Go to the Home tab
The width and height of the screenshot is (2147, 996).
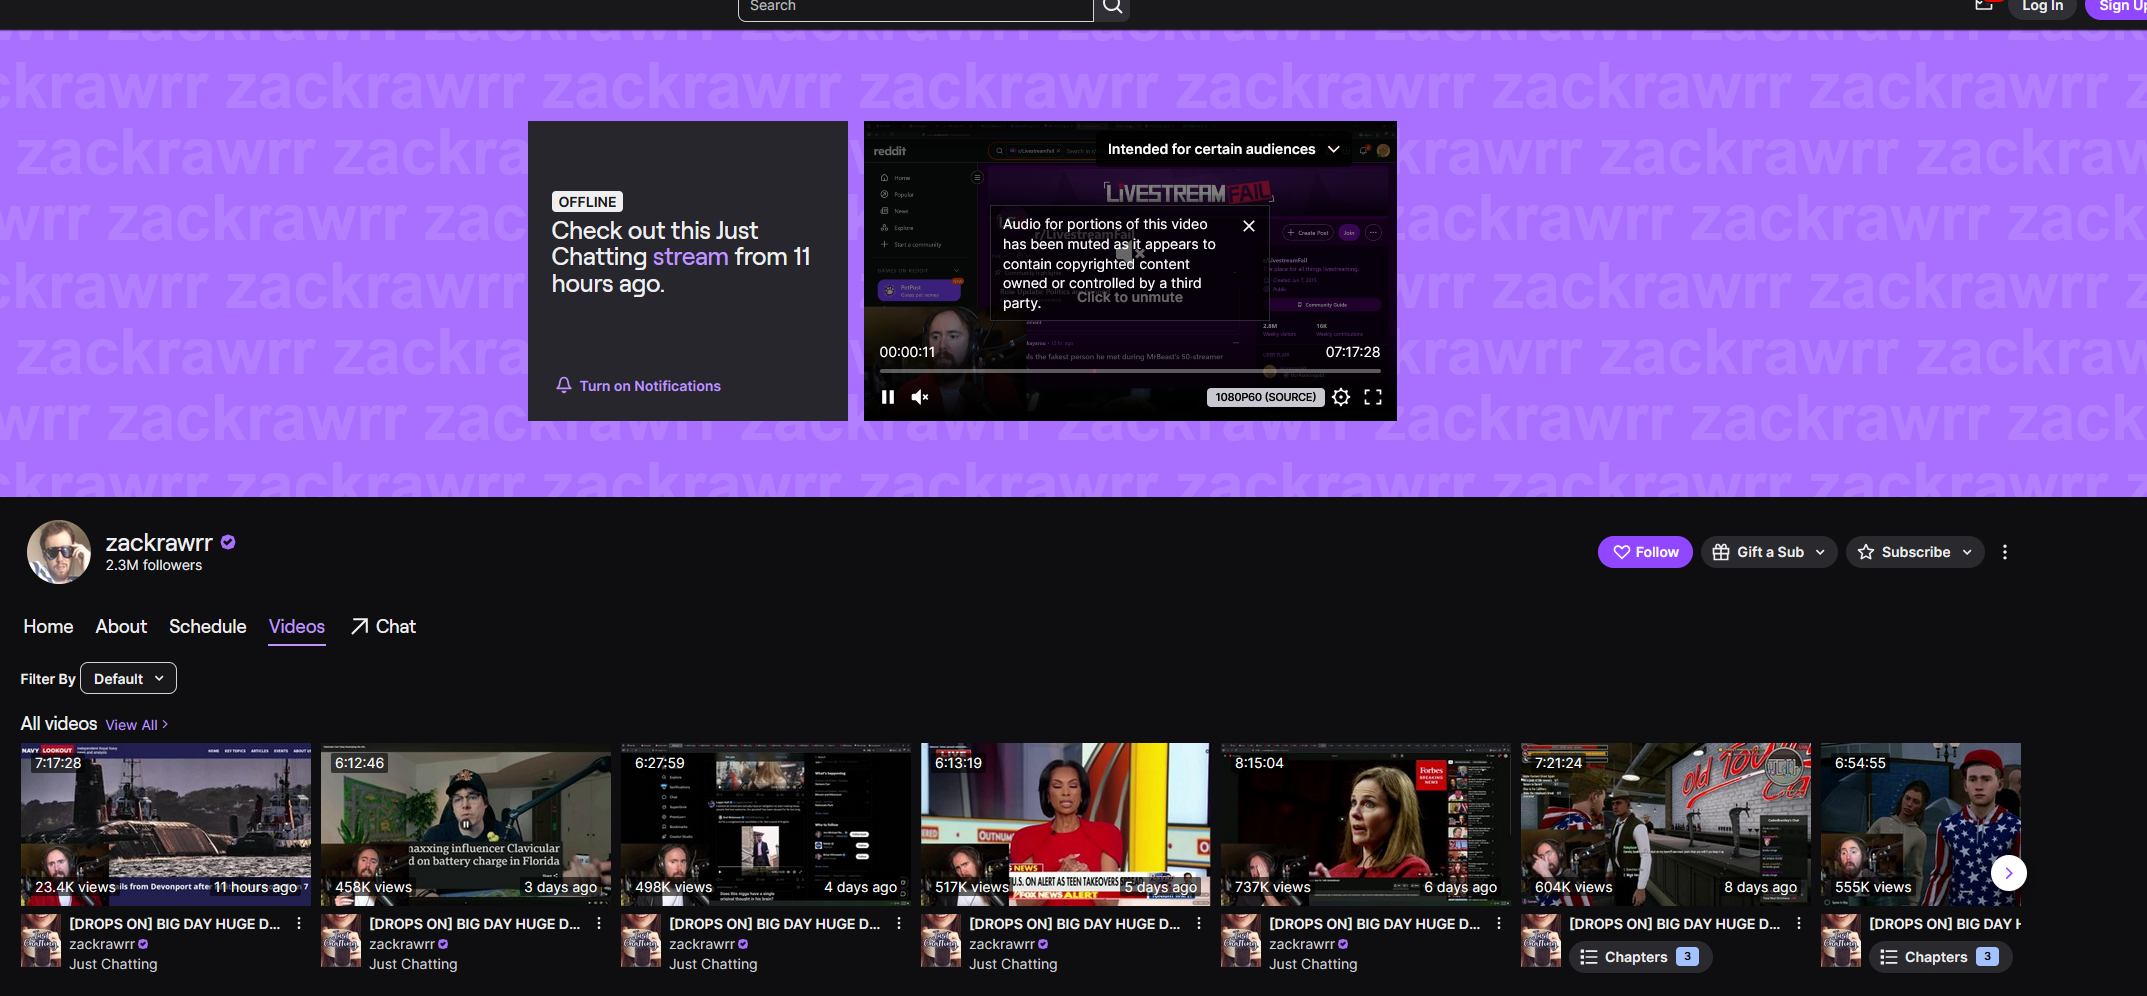pos(48,626)
